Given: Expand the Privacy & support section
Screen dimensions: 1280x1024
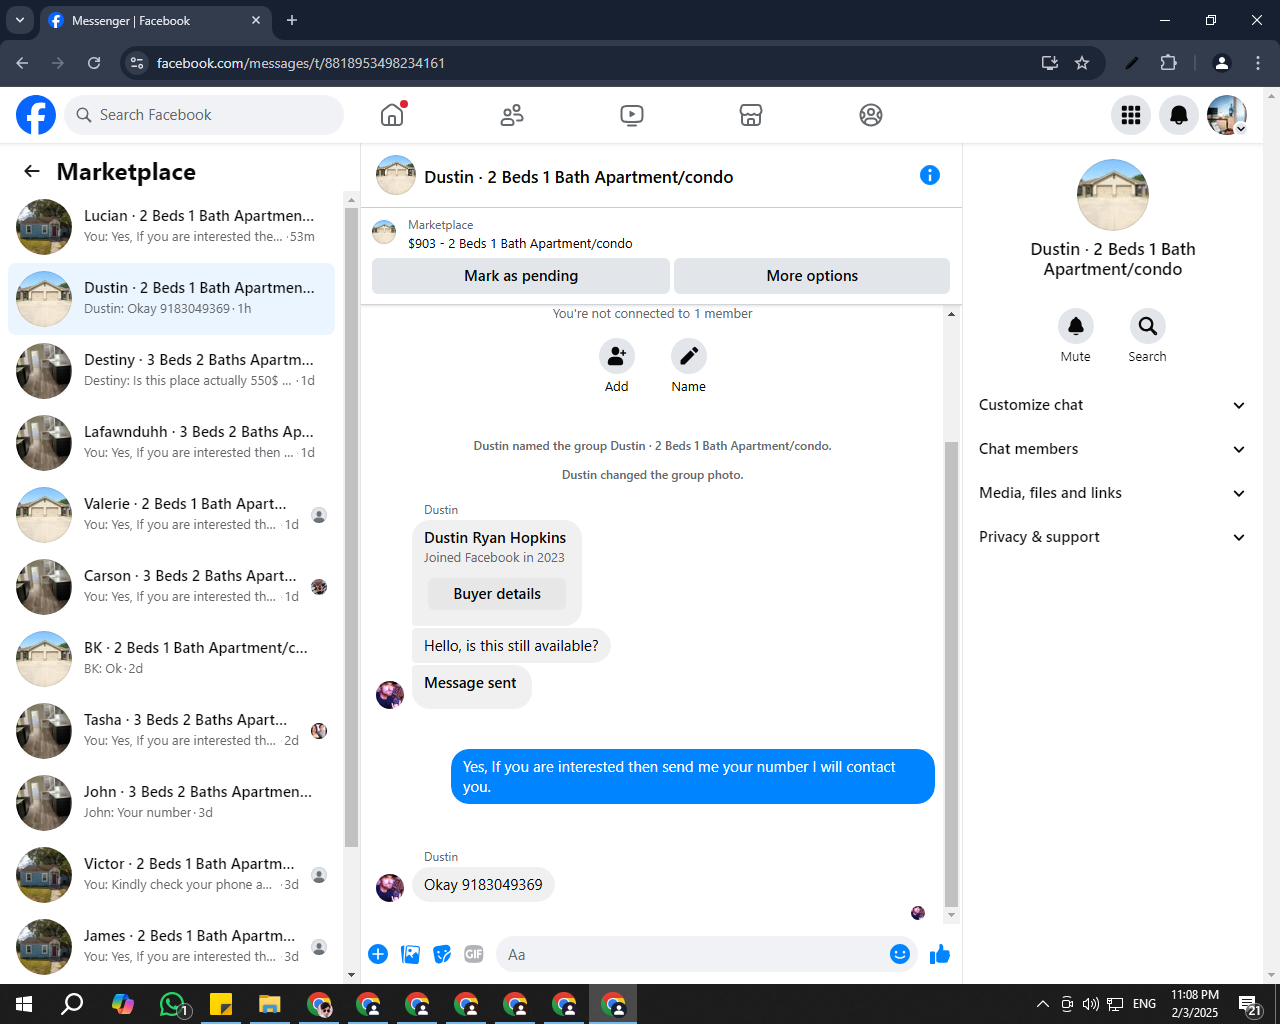Looking at the screenshot, I should pyautogui.click(x=1113, y=537).
